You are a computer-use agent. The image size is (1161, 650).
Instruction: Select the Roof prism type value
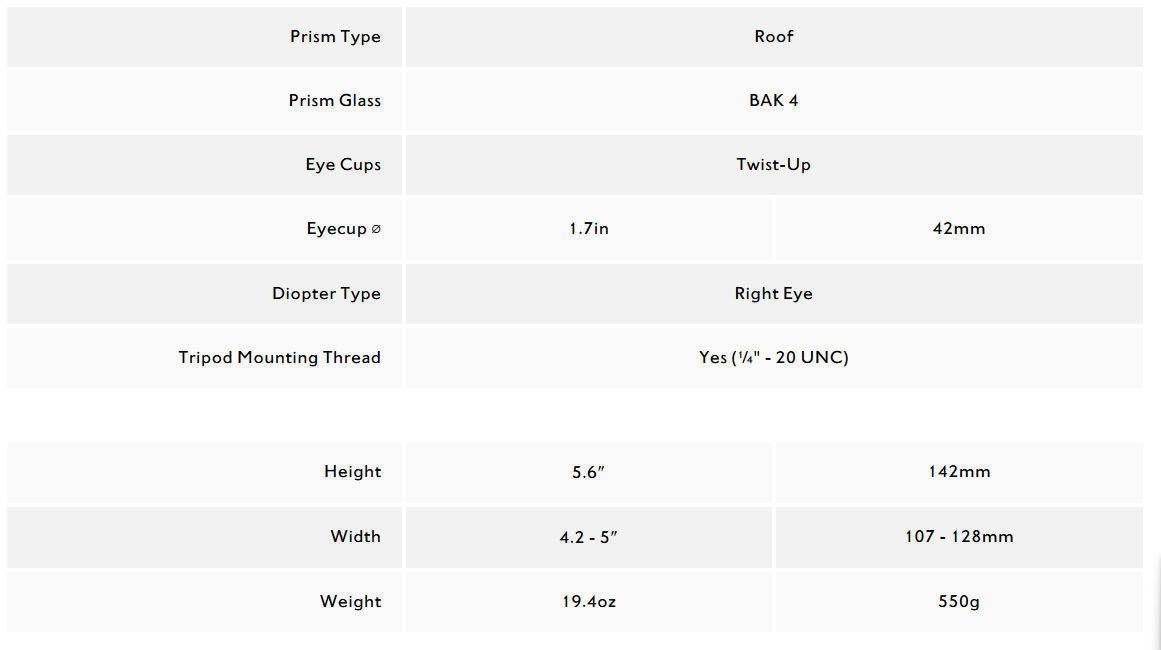pos(773,37)
